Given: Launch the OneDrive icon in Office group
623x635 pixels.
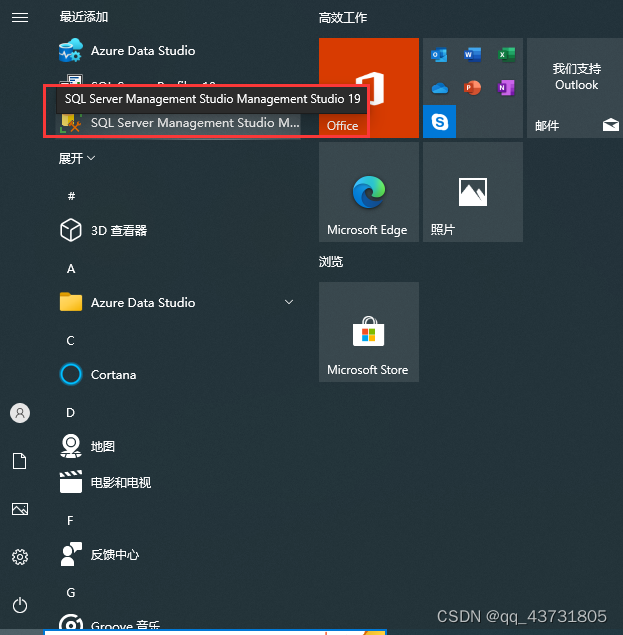Looking at the screenshot, I should (x=440, y=88).
